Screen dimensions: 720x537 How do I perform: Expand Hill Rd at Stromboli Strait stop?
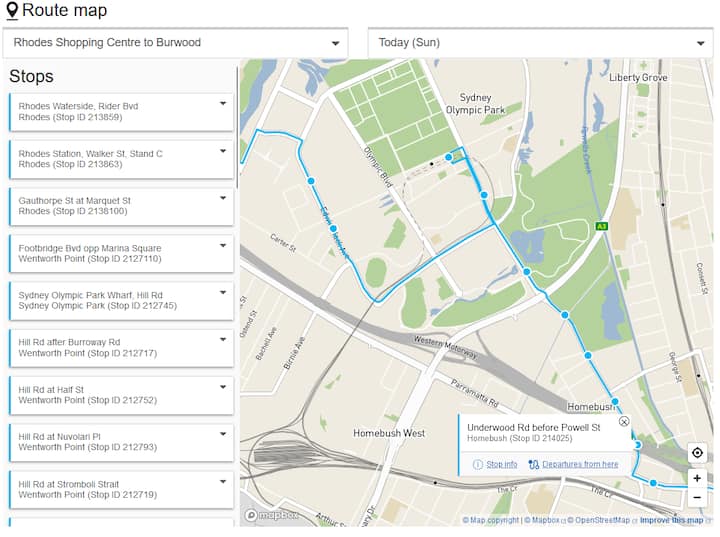pos(223,481)
